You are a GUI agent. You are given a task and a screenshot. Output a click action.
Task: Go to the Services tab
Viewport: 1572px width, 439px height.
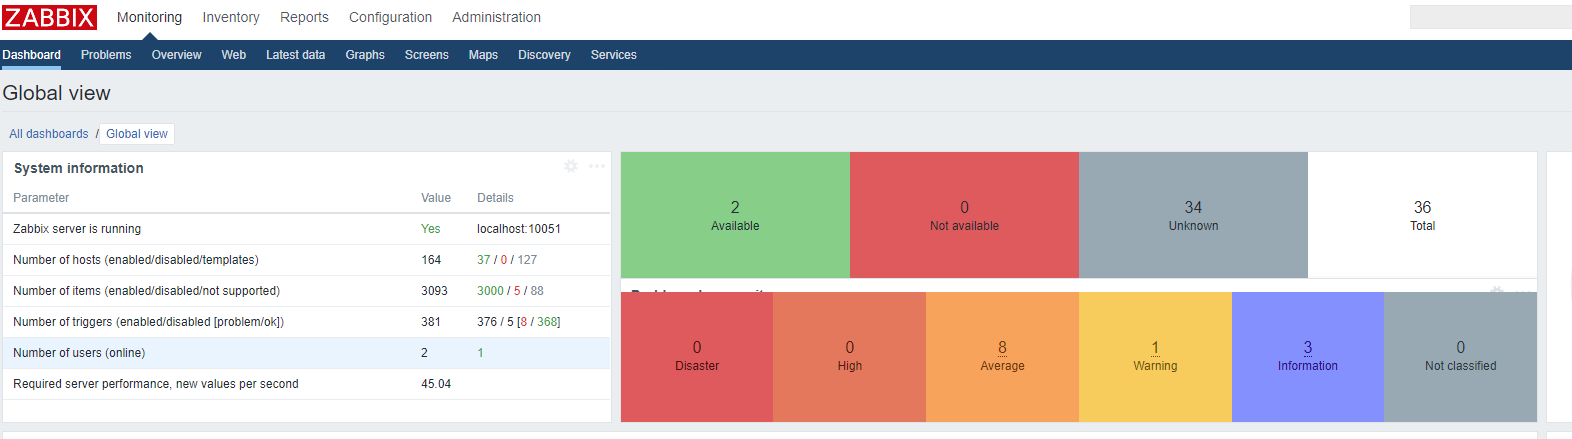click(613, 55)
